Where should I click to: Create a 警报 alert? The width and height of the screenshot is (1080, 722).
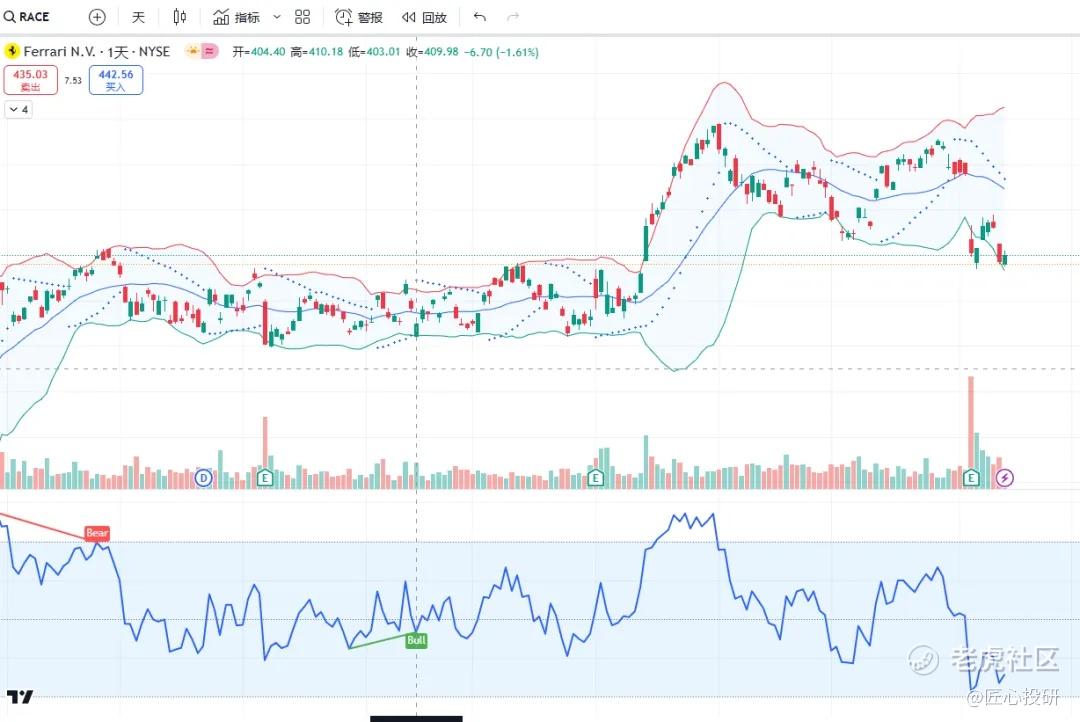[x=358, y=17]
